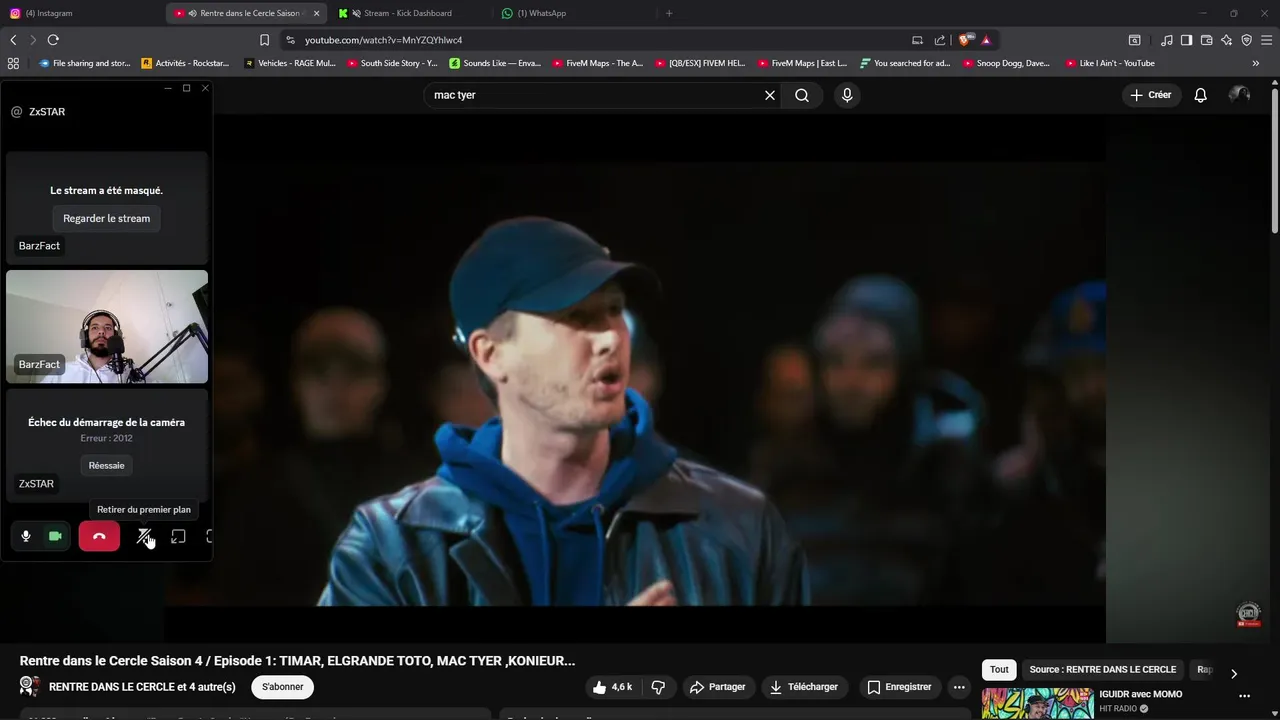Click the Télécharger download button
This screenshot has width=1280, height=720.
coord(804,687)
